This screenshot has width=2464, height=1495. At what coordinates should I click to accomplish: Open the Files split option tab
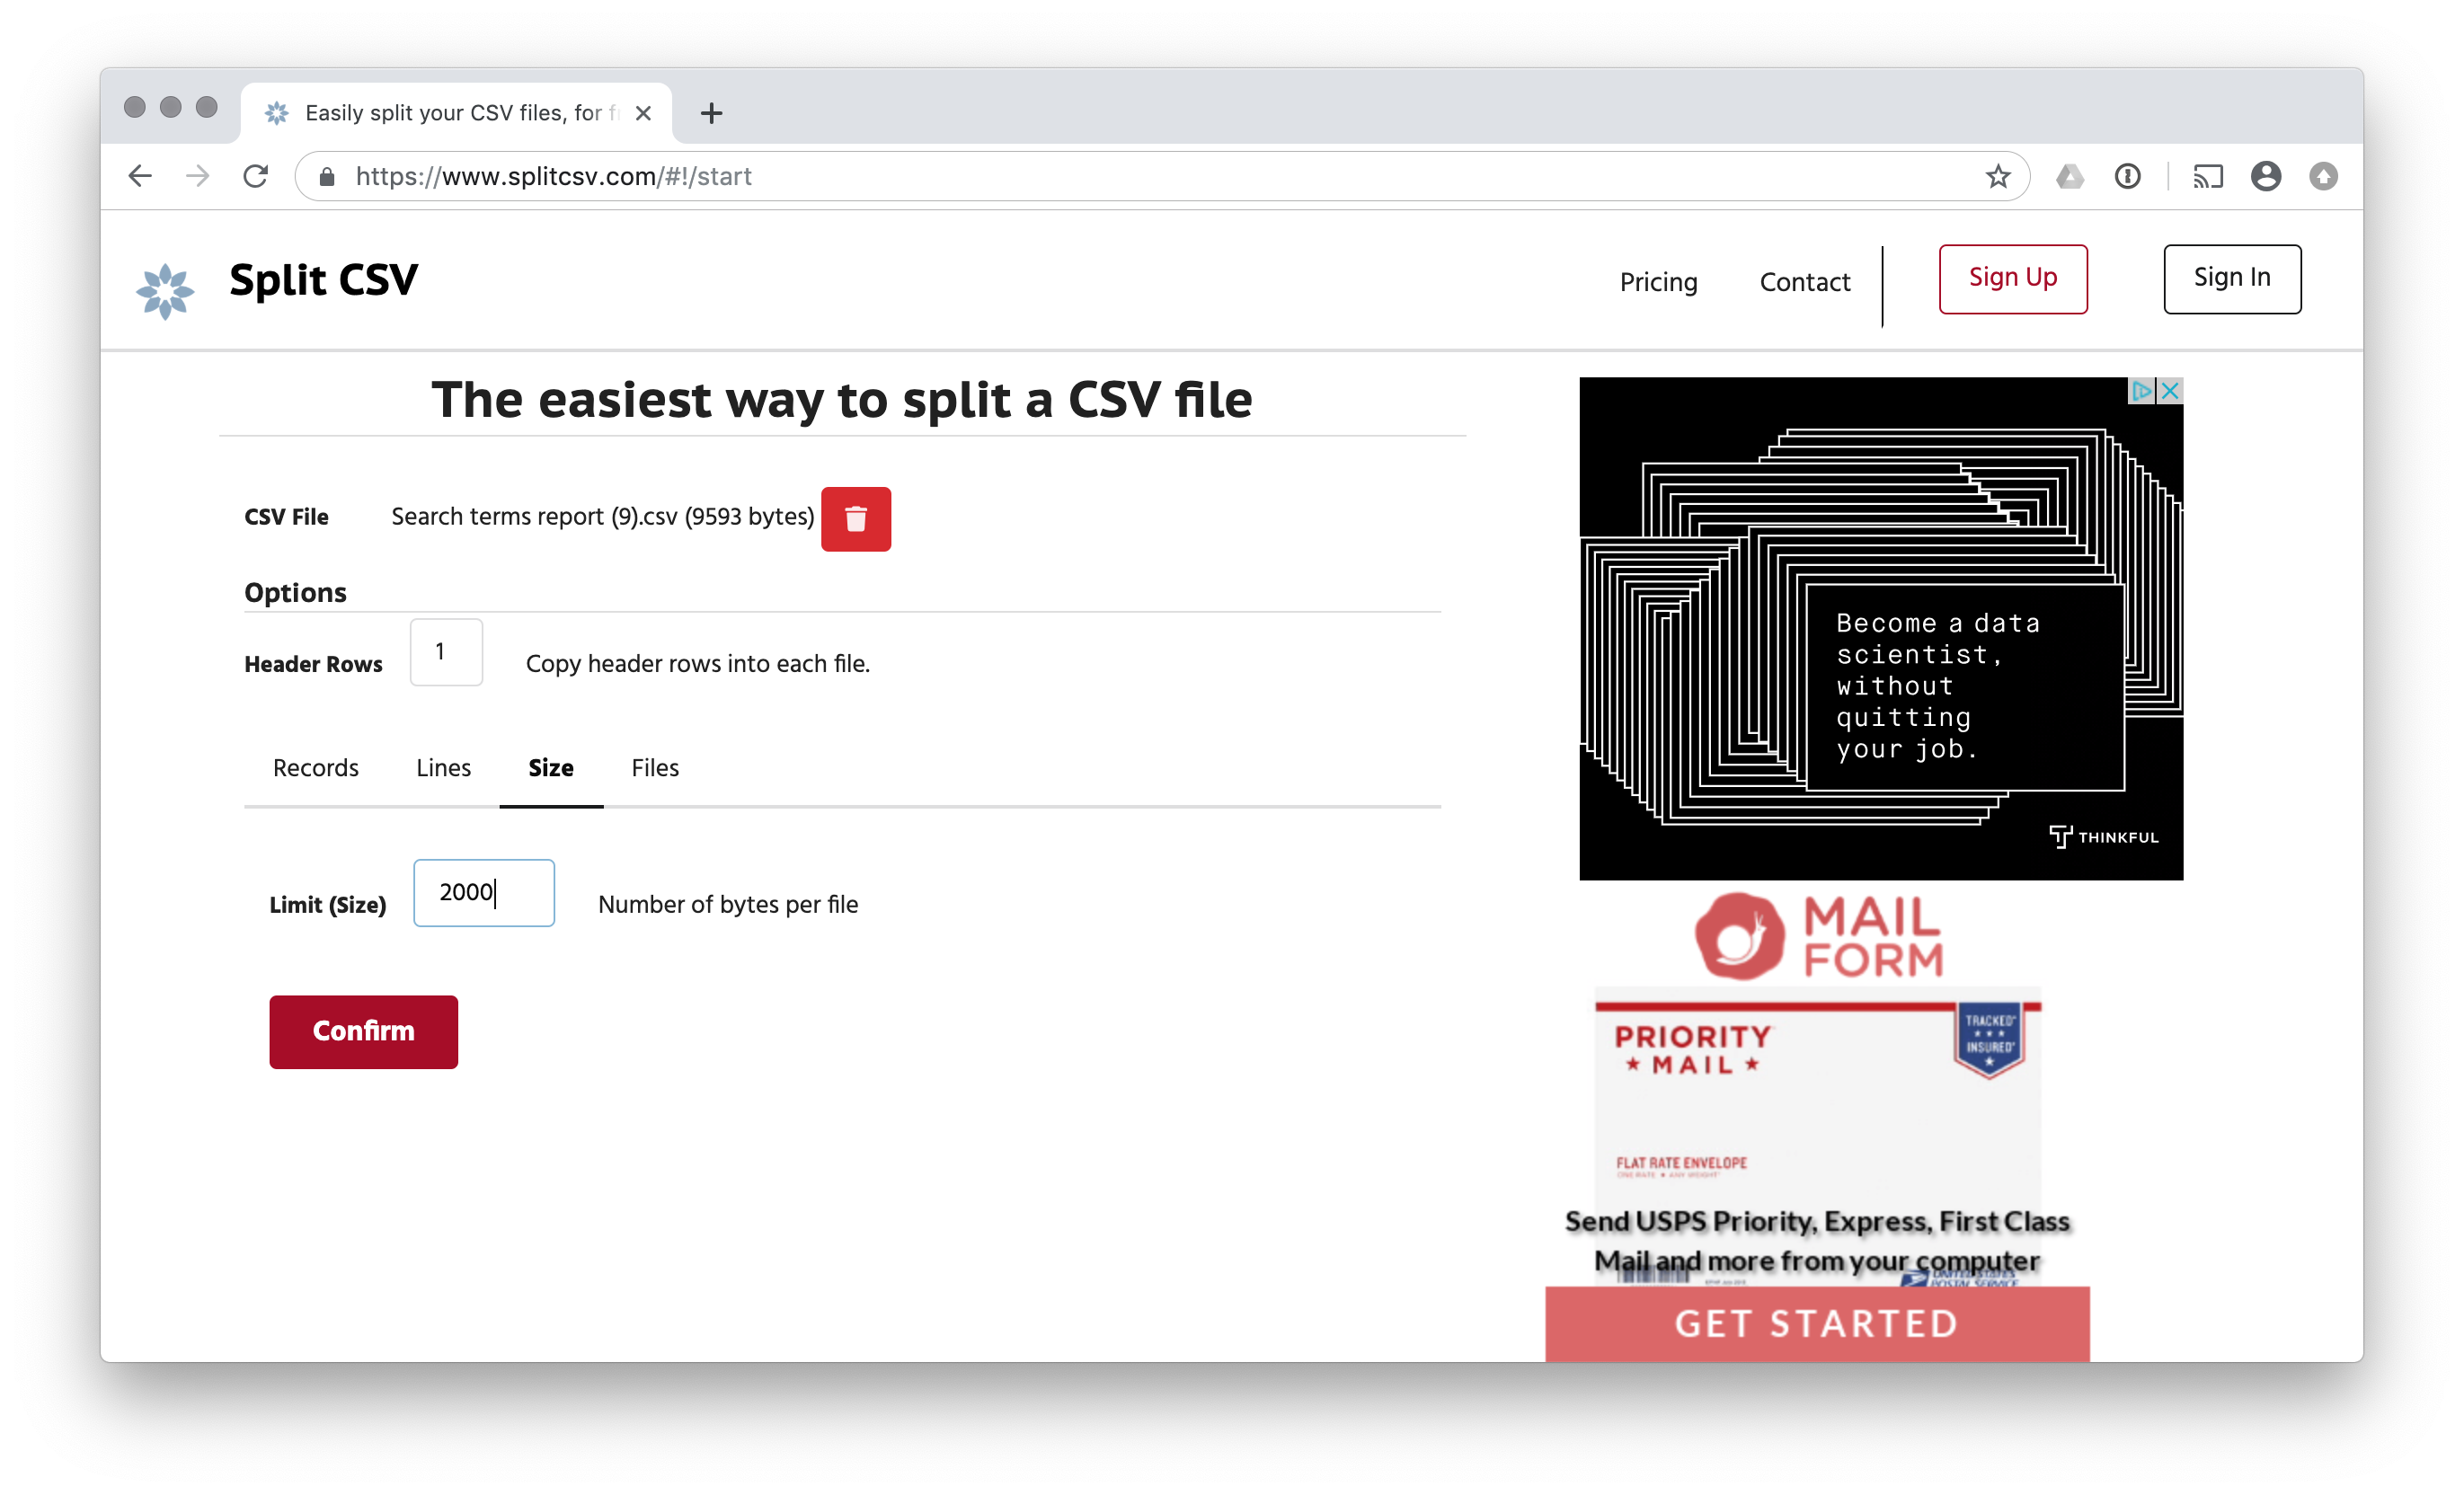point(654,768)
